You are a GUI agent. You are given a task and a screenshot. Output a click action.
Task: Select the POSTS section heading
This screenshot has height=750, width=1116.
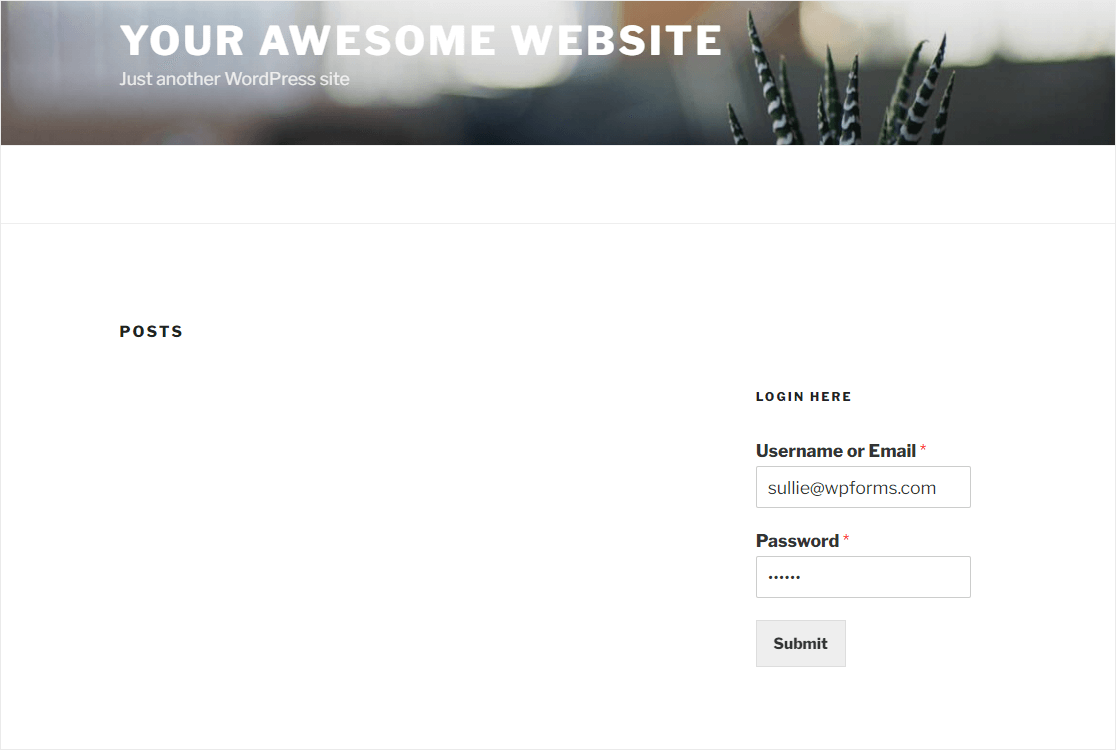[151, 332]
